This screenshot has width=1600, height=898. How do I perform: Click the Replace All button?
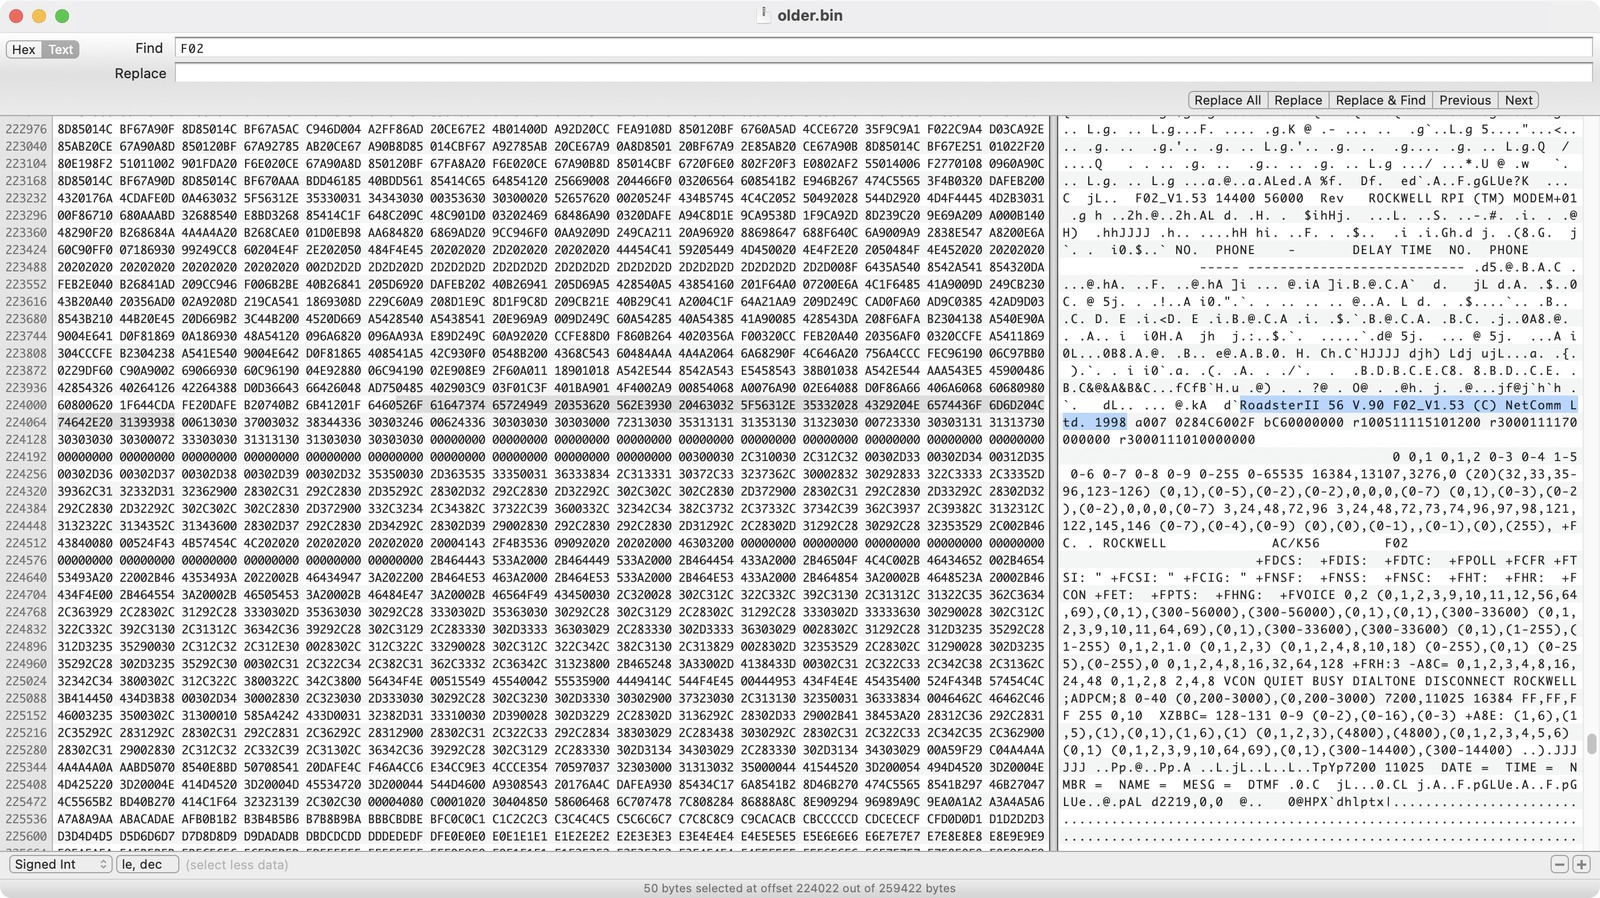[x=1227, y=100]
